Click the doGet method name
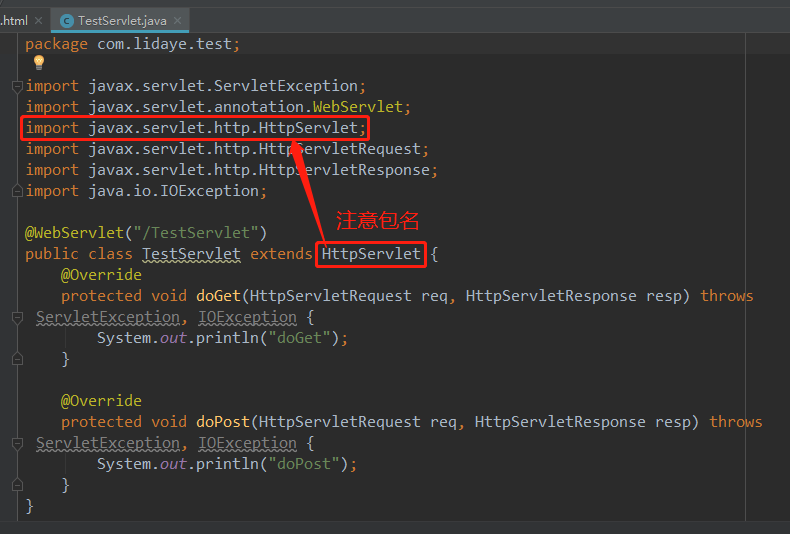The height and width of the screenshot is (534, 790). (x=218, y=296)
